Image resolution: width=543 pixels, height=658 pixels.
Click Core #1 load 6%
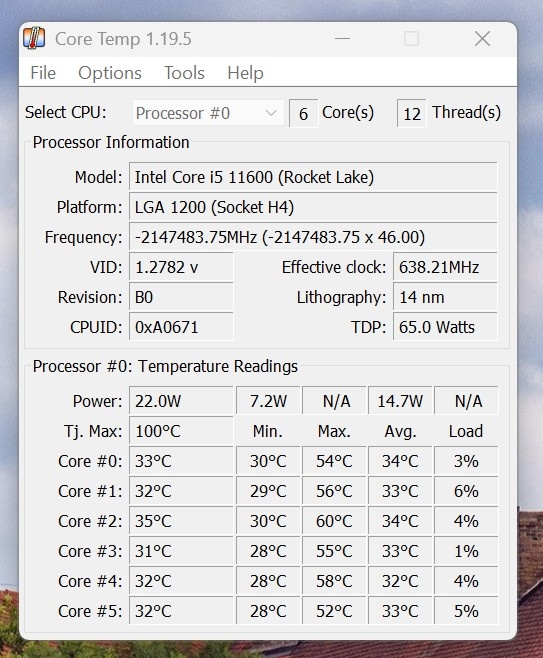(x=466, y=491)
